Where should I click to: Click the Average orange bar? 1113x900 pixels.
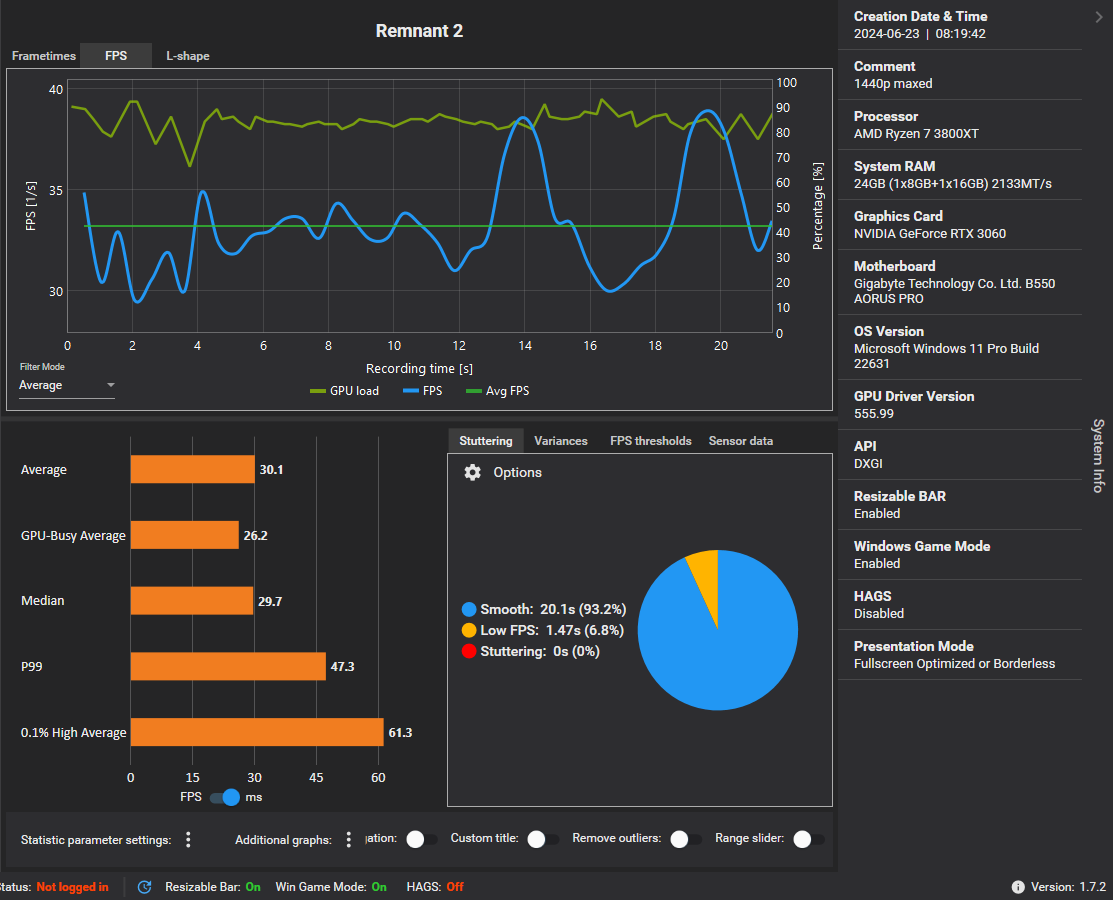(192, 470)
